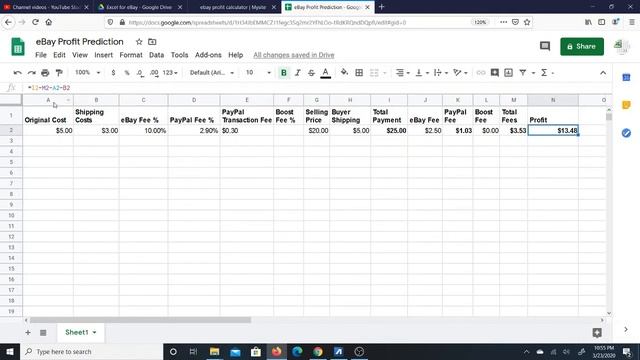
Task: Open the font size dropdown
Action: (x=258, y=73)
